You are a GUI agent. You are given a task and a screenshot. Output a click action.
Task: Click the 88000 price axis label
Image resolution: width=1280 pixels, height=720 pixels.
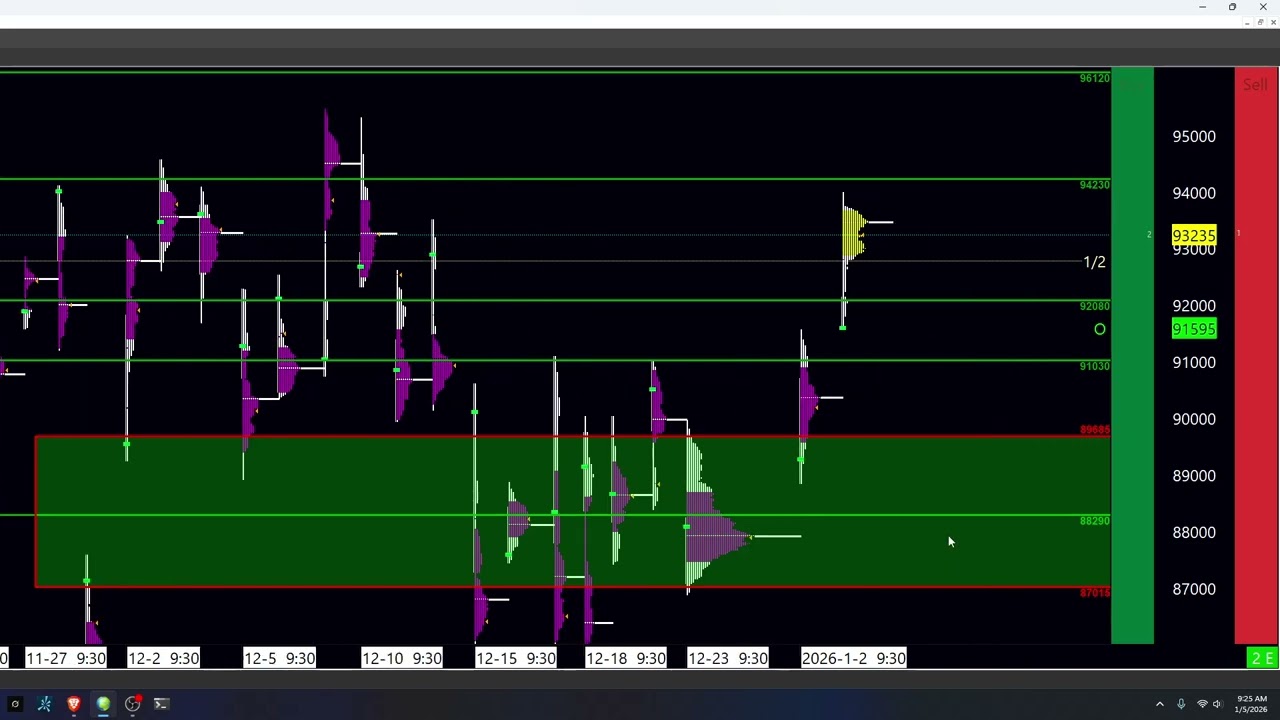tap(1194, 532)
